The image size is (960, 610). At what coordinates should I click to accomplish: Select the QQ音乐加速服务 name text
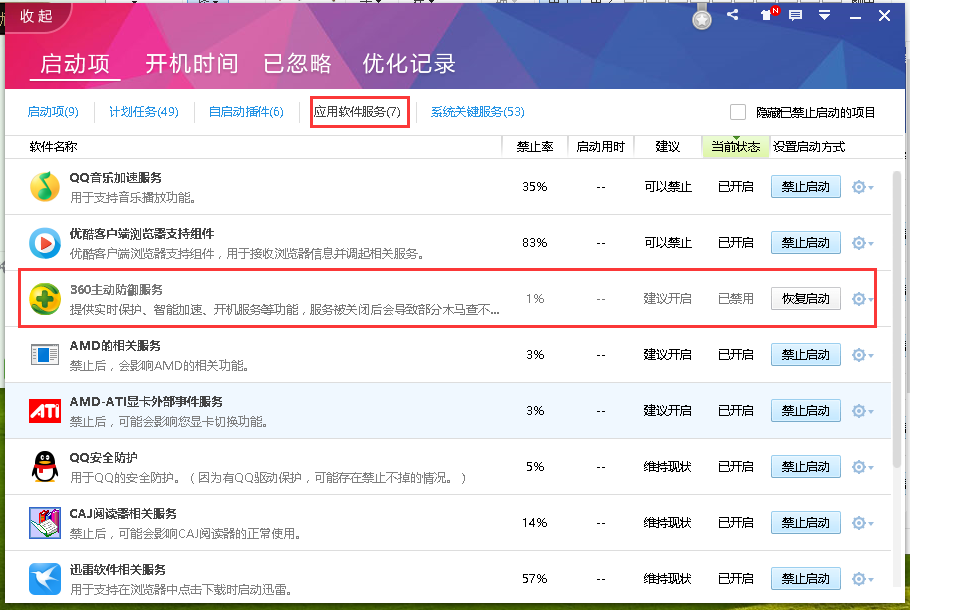(116, 178)
